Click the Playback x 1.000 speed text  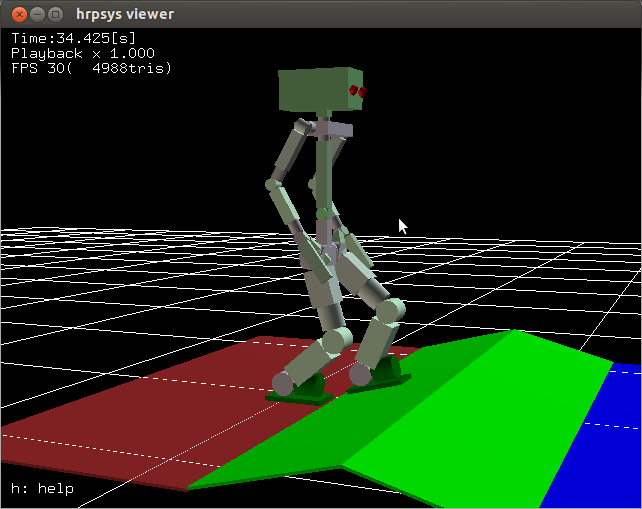click(x=82, y=53)
